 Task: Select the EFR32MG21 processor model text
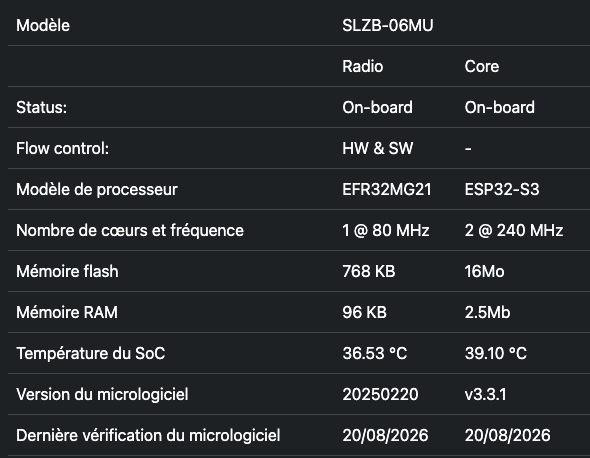pyautogui.click(x=387, y=189)
